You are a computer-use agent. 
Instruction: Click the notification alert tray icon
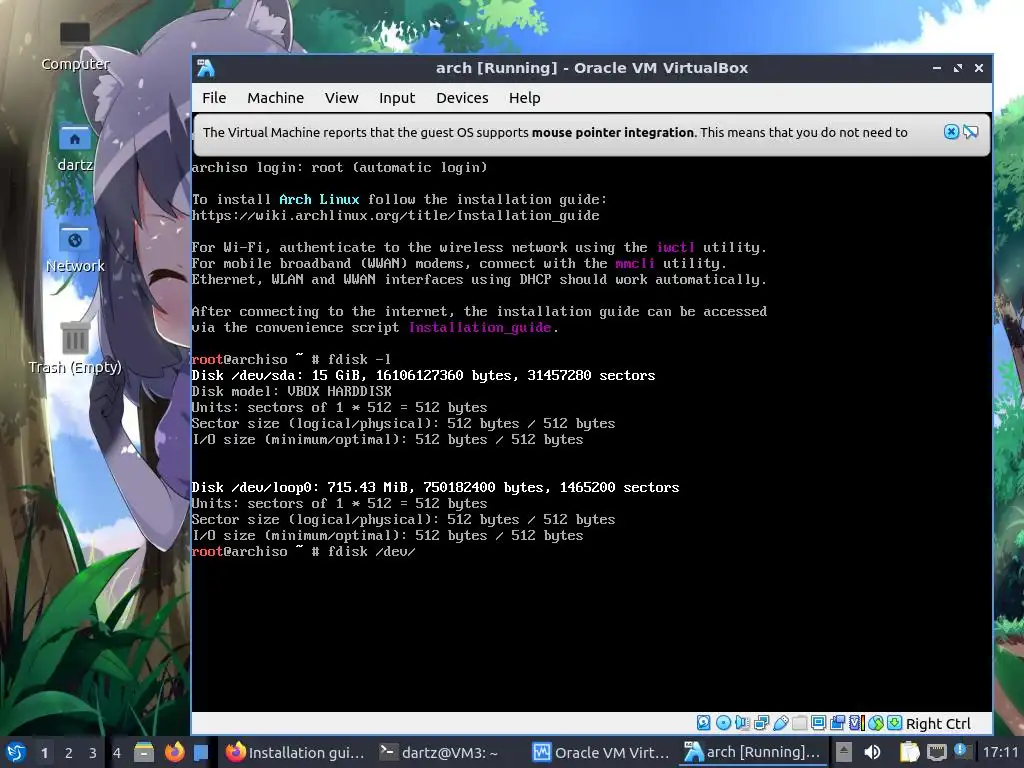point(961,750)
